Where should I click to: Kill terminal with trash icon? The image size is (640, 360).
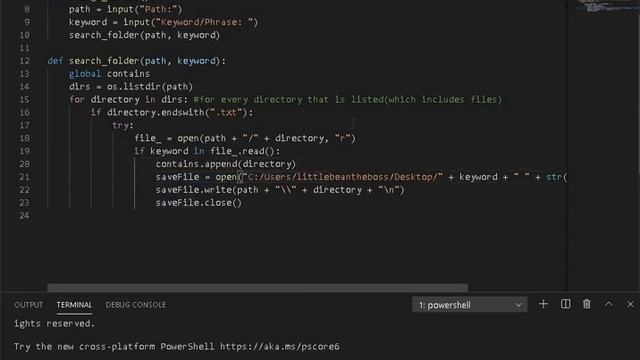click(587, 304)
